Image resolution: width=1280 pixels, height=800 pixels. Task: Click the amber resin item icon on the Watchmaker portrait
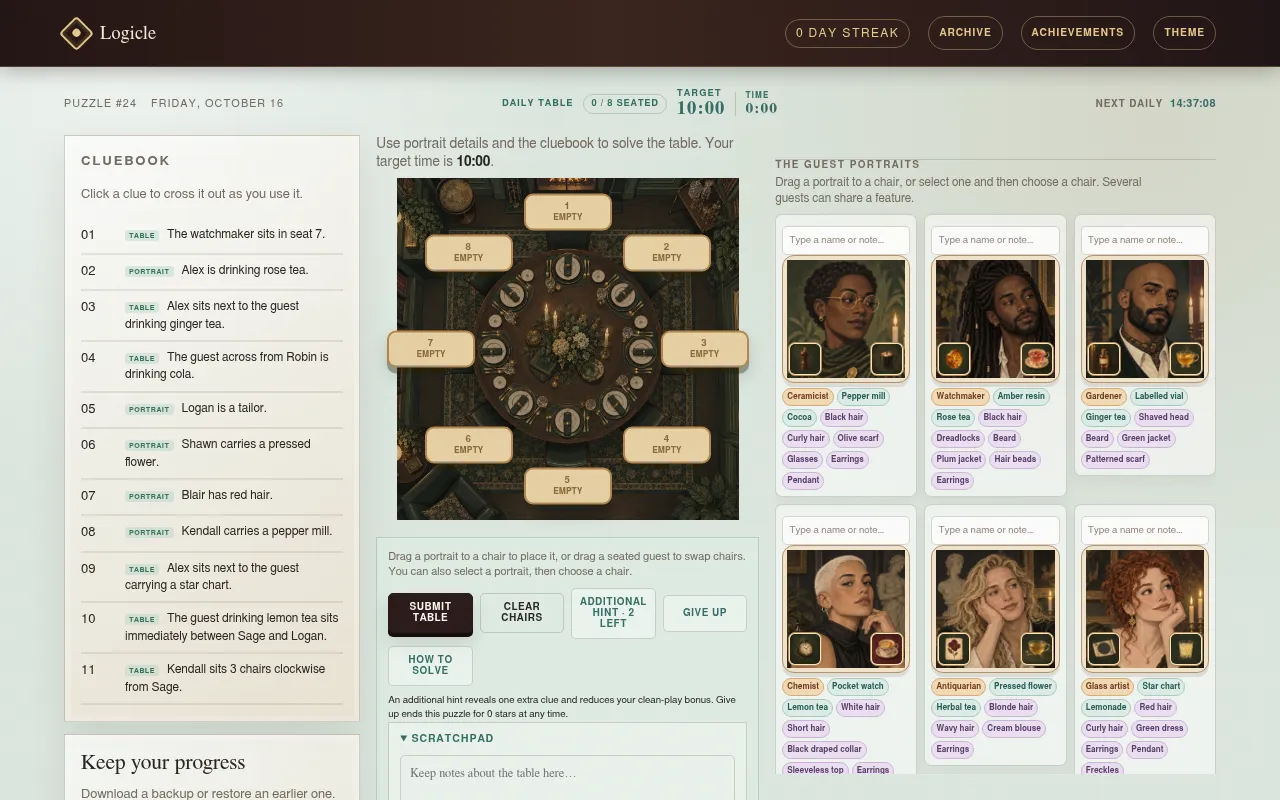954,358
